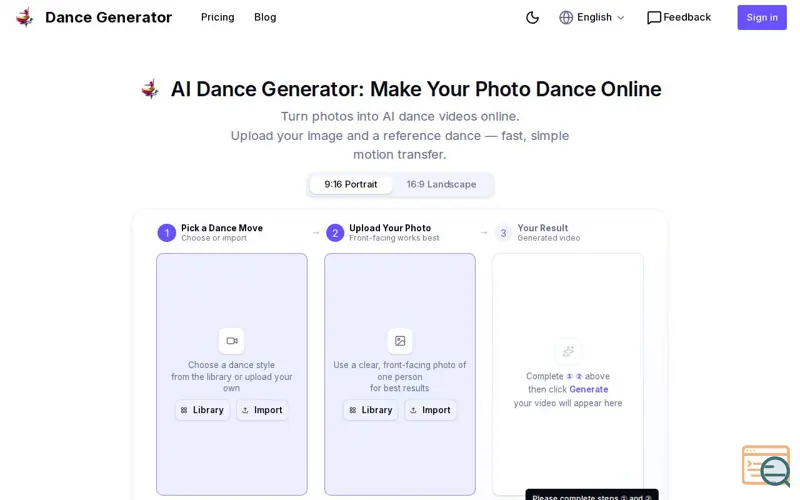The image size is (800, 500).
Task: Click step 1 circle for Pick a Dance Move
Action: 166,233
